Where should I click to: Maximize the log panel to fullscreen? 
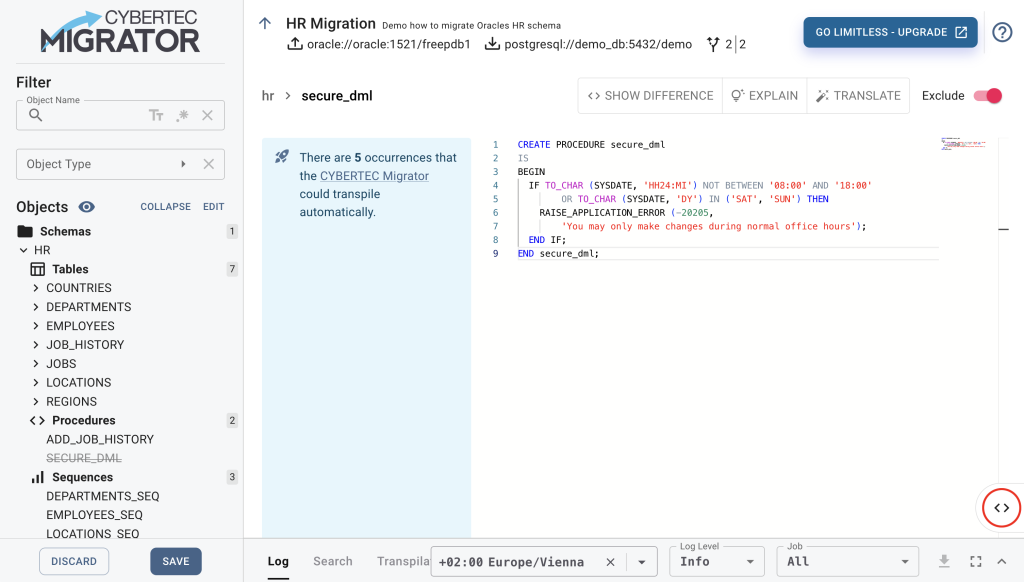pyautogui.click(x=976, y=561)
